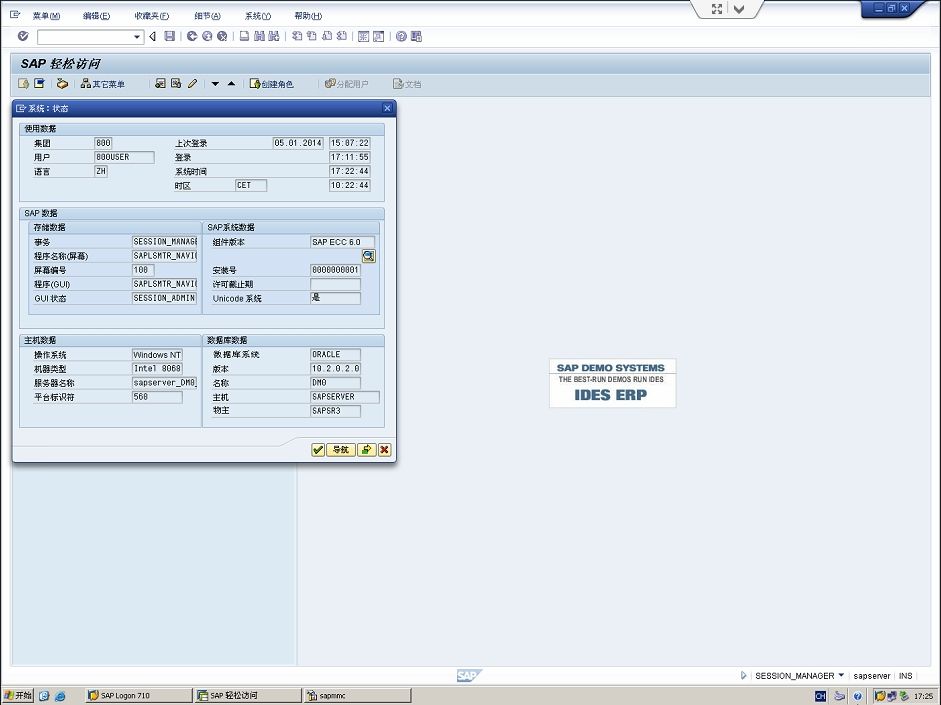The width and height of the screenshot is (941, 705).
Task: Click the black down-arrow move icon
Action: point(215,84)
